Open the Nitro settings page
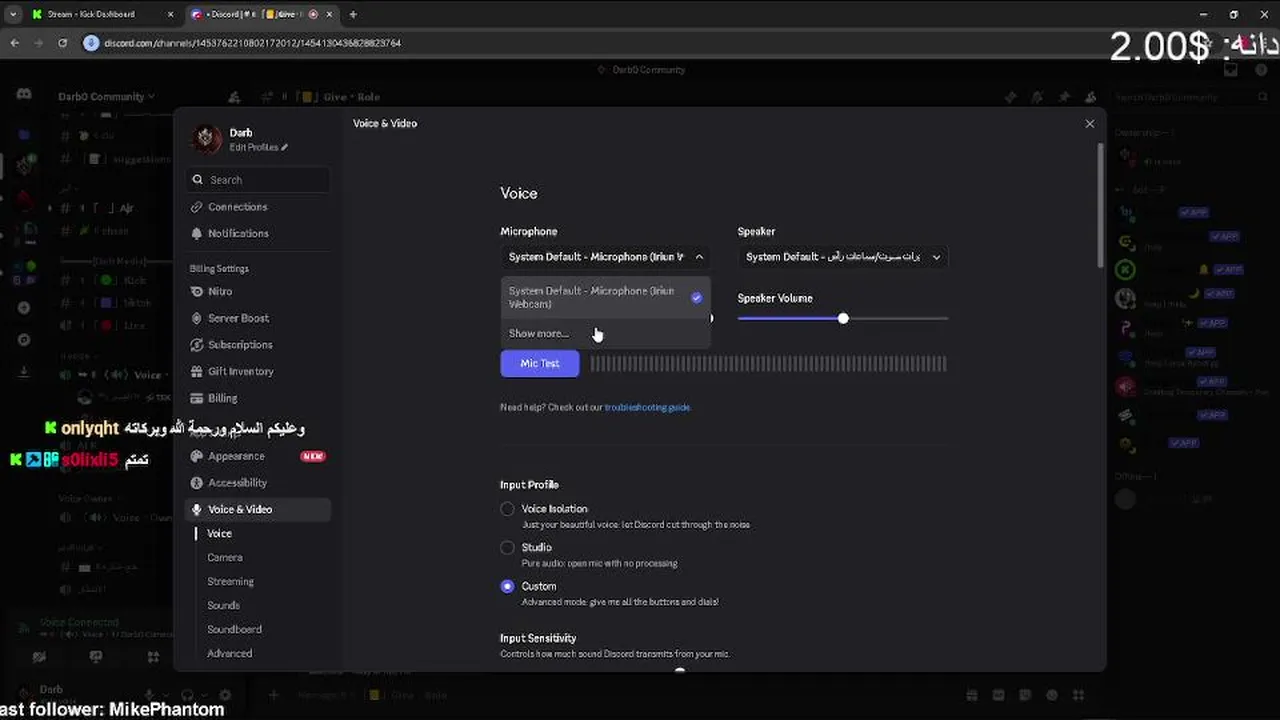Image resolution: width=1280 pixels, height=720 pixels. click(x=259, y=292)
